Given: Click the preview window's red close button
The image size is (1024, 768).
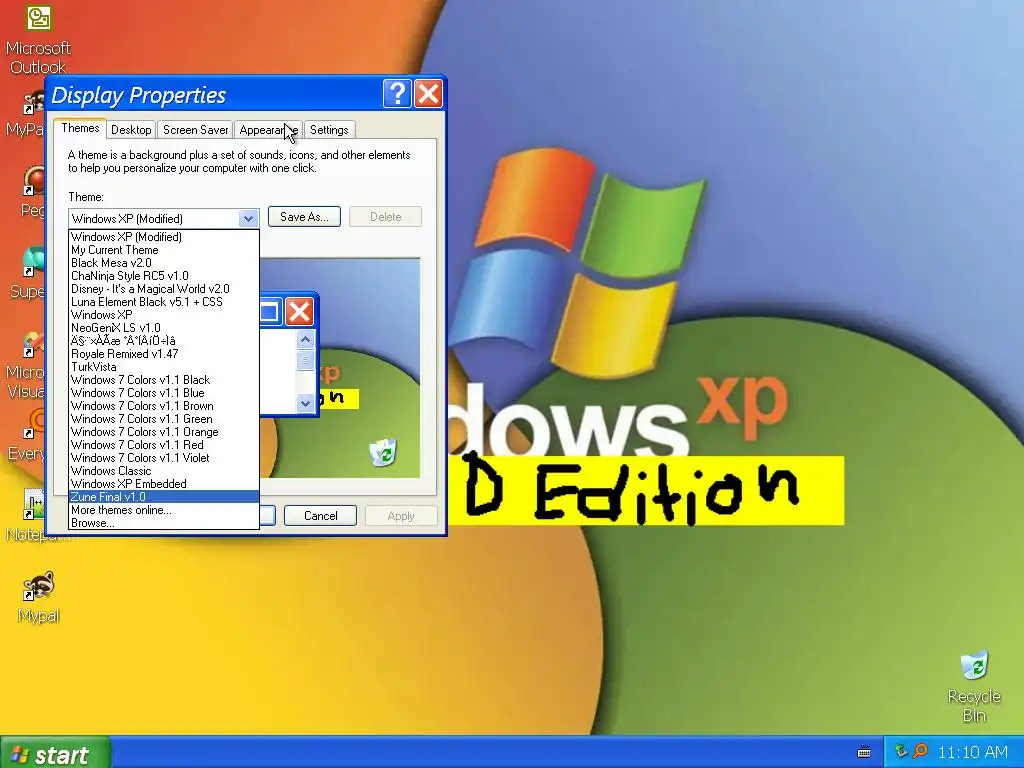Looking at the screenshot, I should point(300,312).
